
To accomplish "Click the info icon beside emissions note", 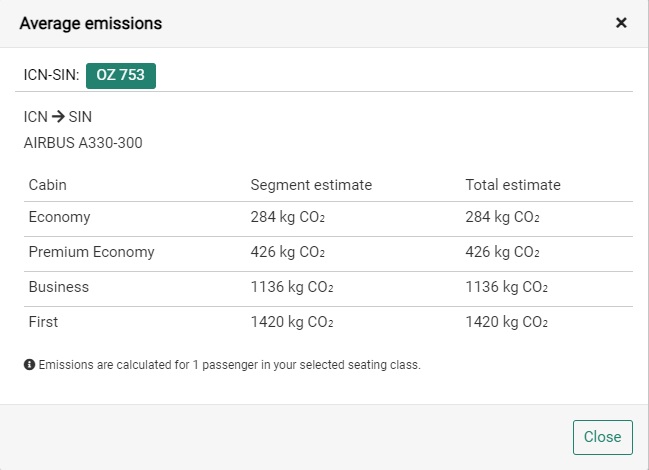I will point(29,365).
